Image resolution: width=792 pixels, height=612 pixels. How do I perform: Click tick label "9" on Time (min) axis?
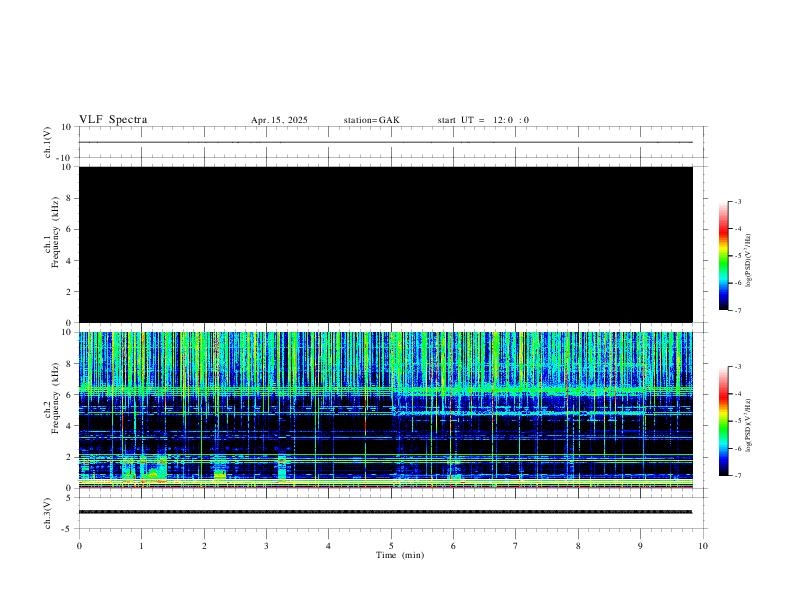[x=640, y=546]
